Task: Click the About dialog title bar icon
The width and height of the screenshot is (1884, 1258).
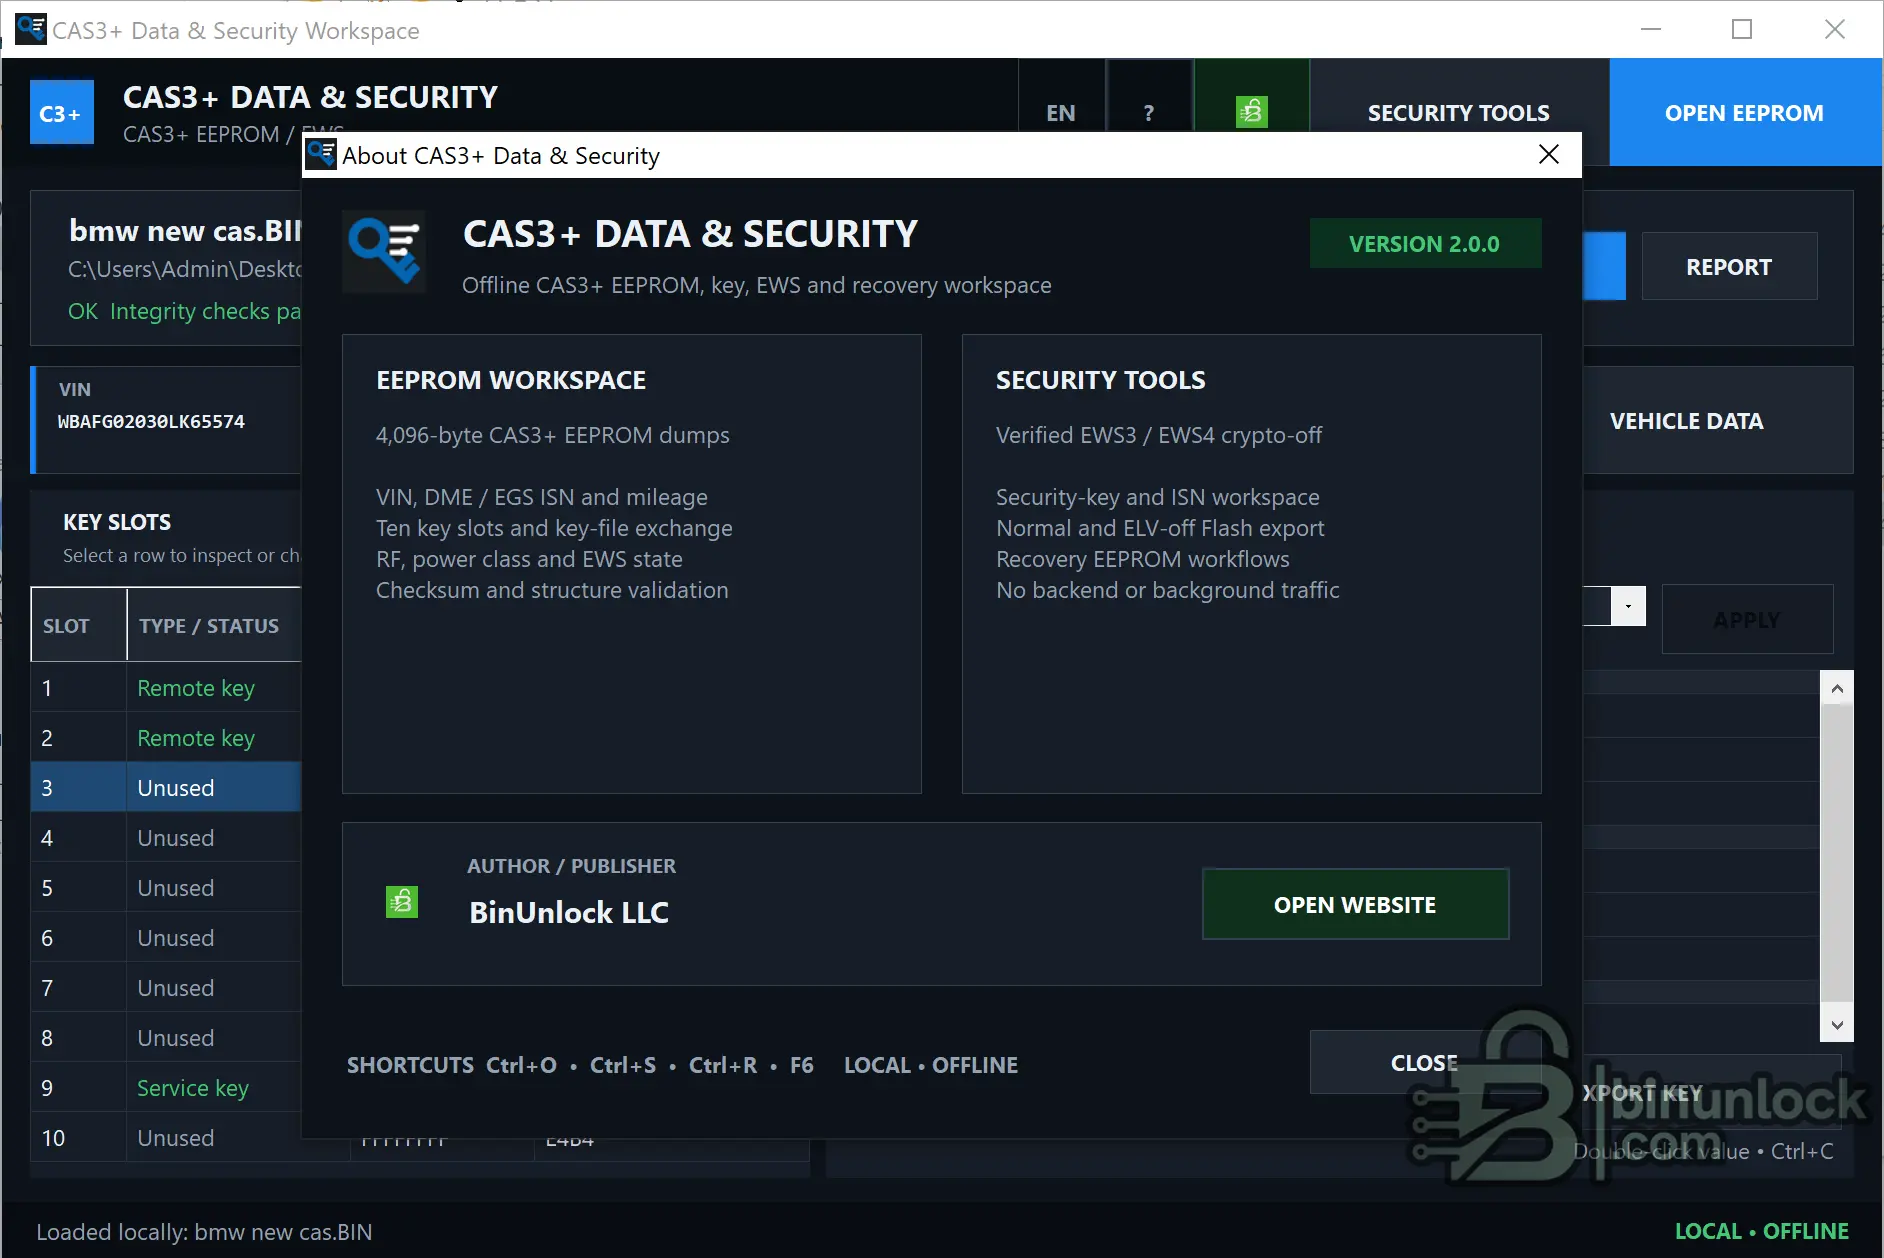Action: tap(321, 155)
